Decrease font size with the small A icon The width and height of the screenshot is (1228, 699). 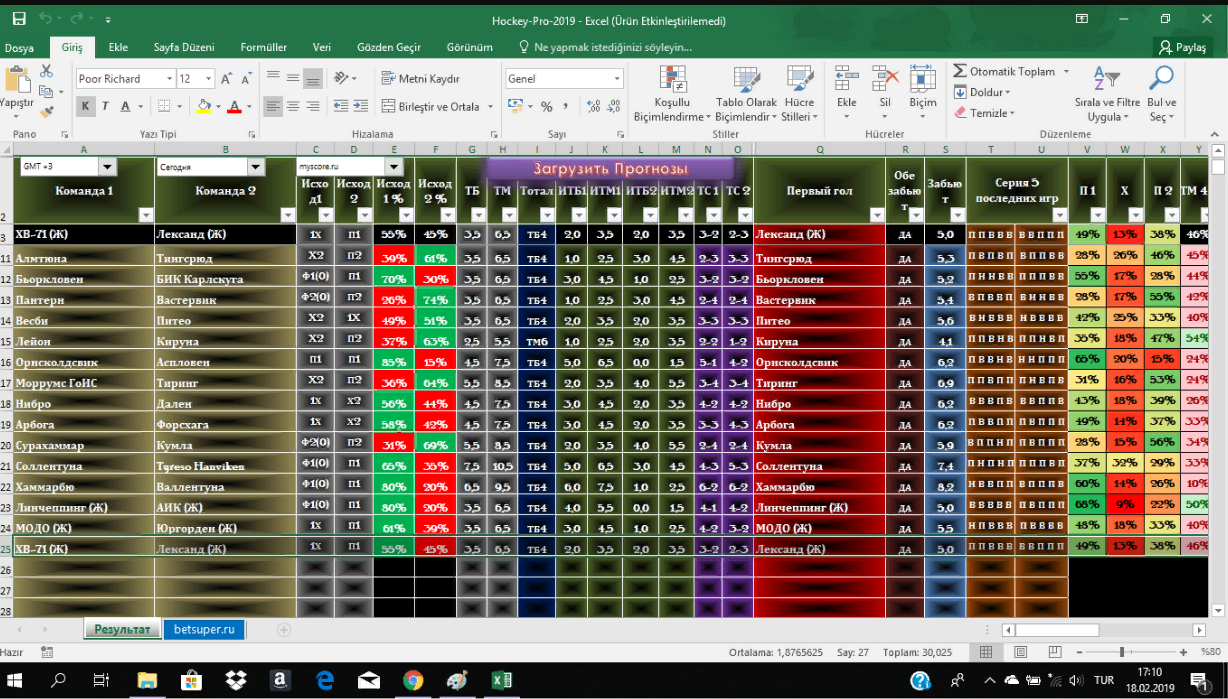[247, 79]
